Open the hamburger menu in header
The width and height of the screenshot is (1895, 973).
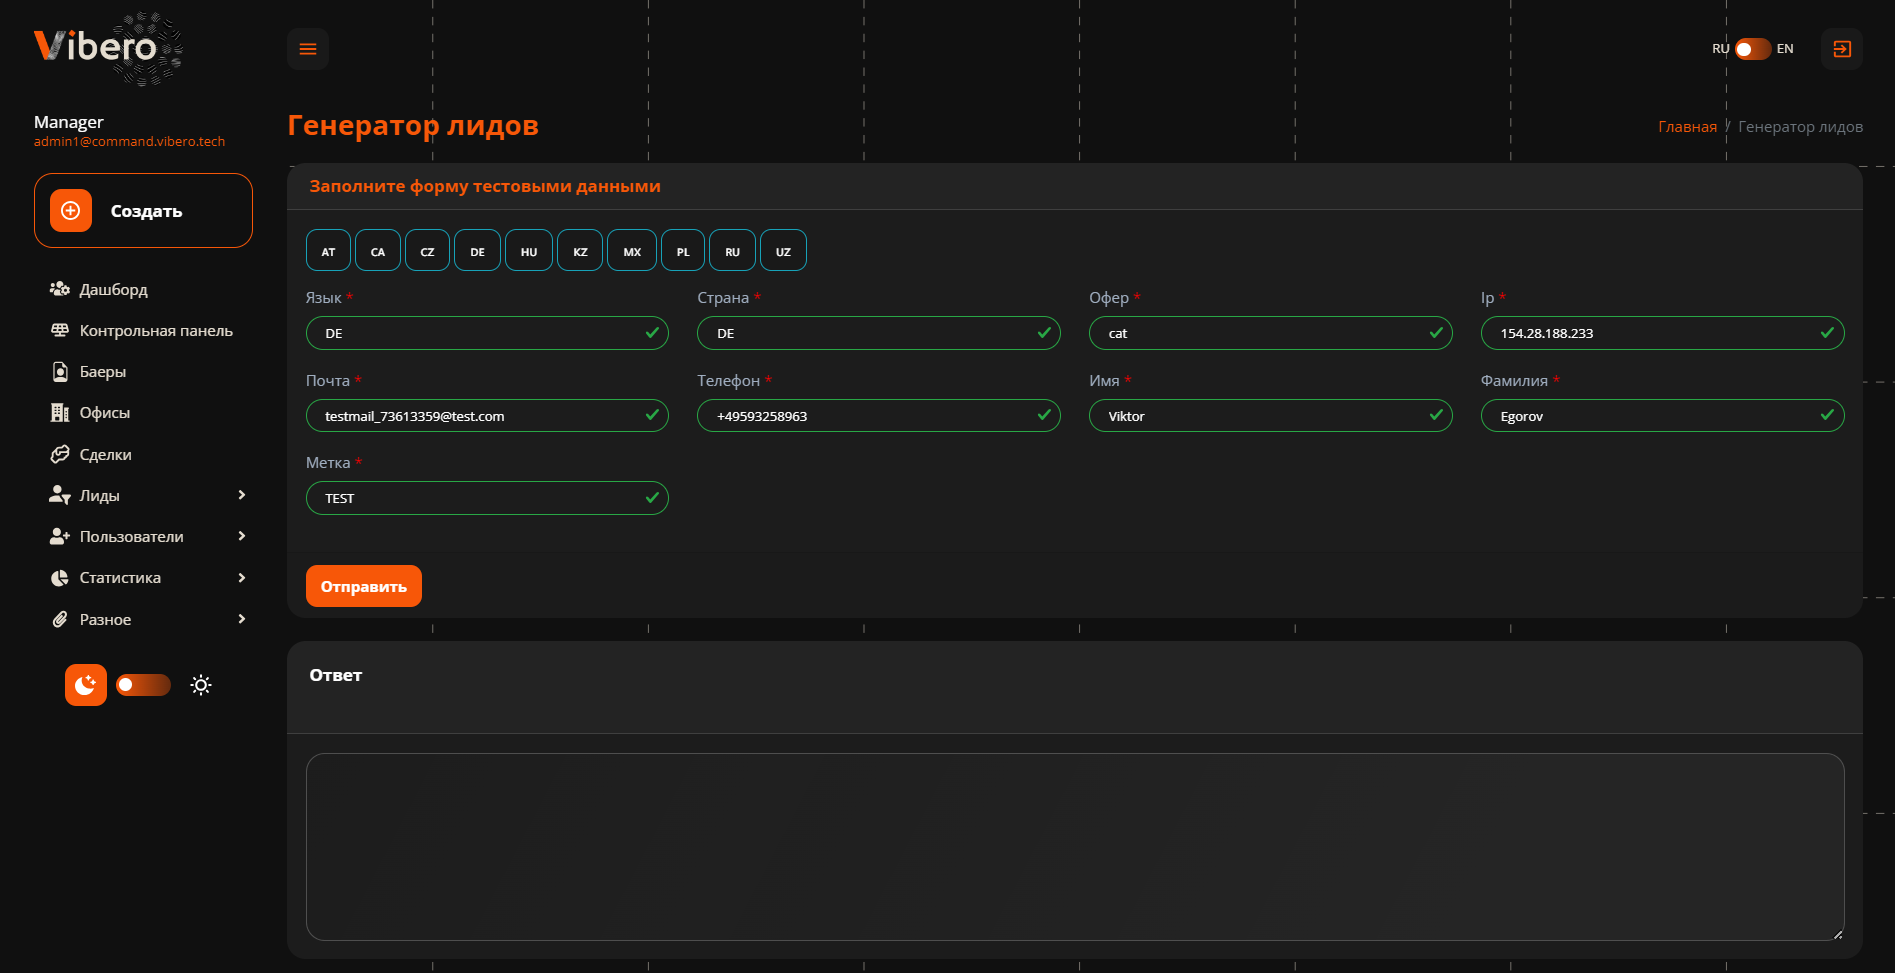pyautogui.click(x=308, y=49)
